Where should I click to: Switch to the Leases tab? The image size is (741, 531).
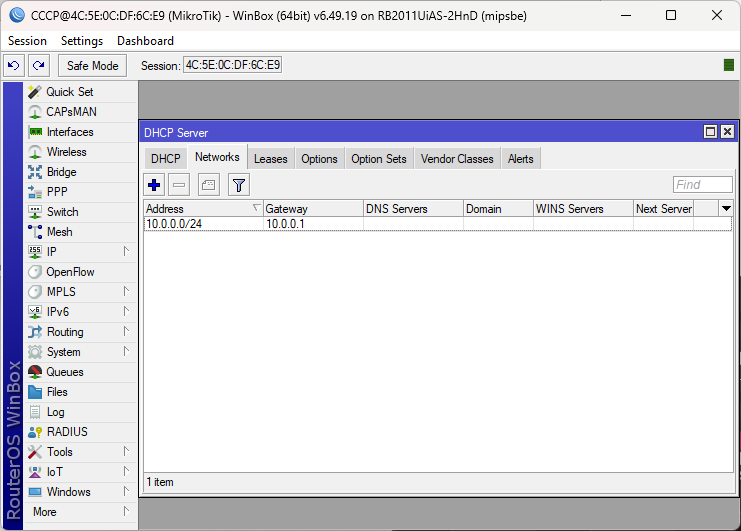tap(270, 159)
